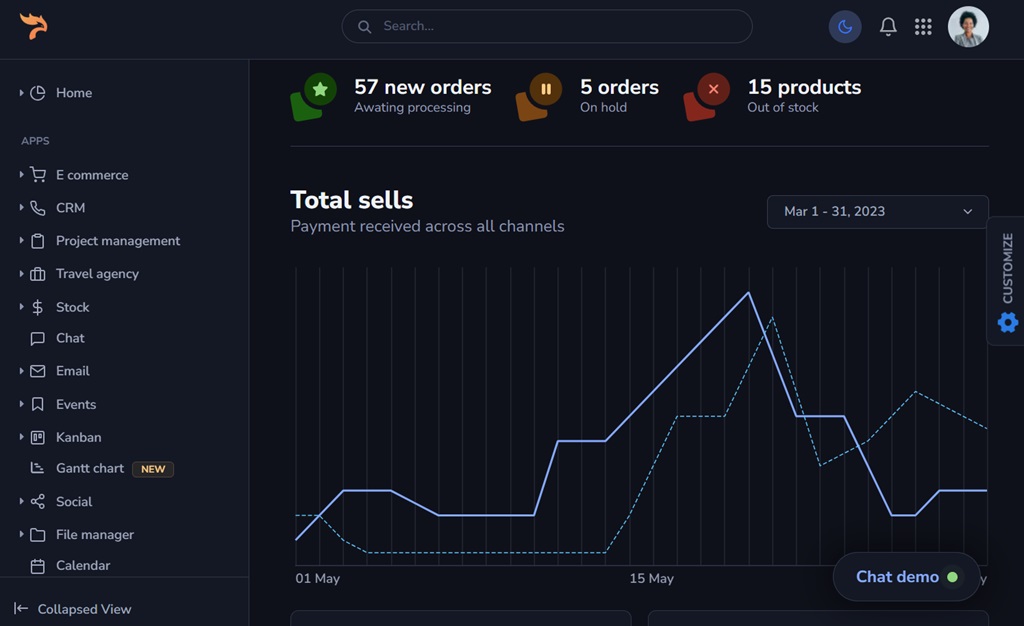This screenshot has width=1024, height=626.
Task: Click the orange pause orders on hold icon
Action: point(545,90)
